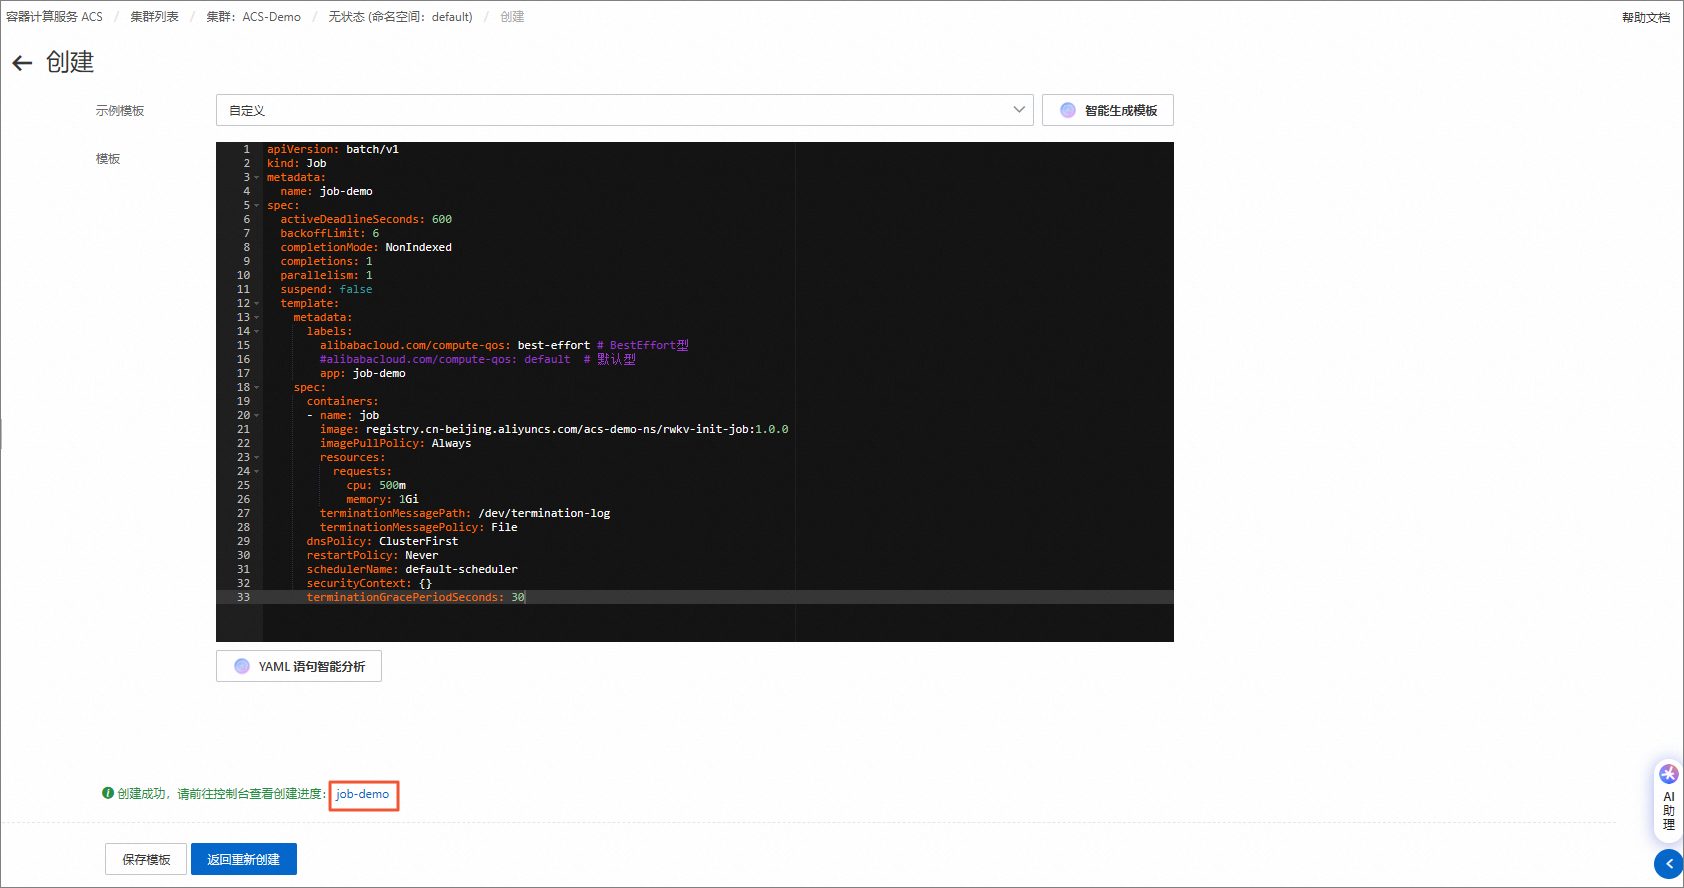
Task: Open the 集群: ACS-Demo breadcrumb
Action: point(253,17)
